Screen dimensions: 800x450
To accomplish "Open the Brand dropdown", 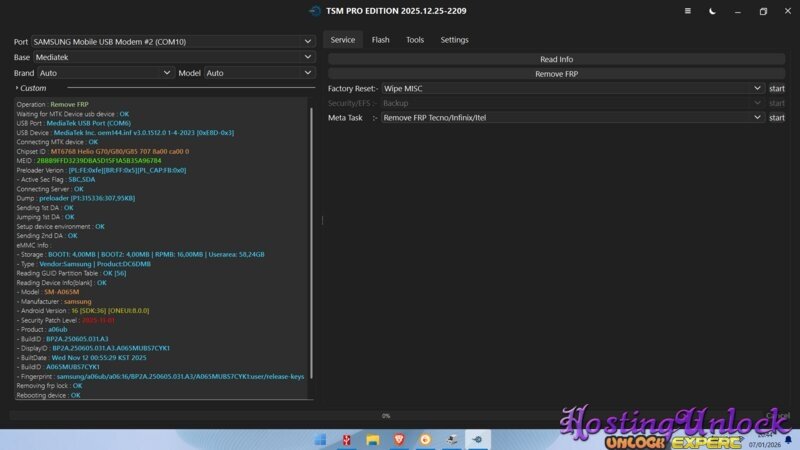I will (105, 73).
